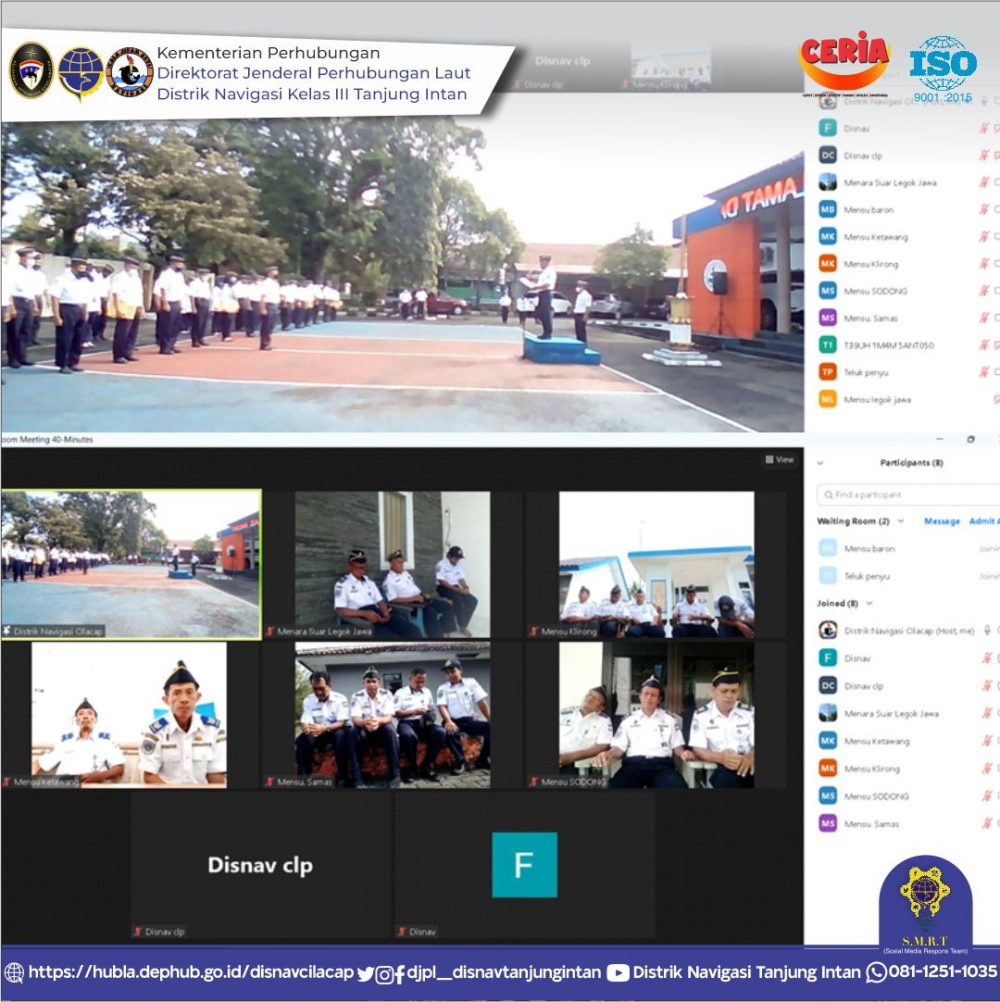Click the Twitter bird icon in the footer

pyautogui.click(x=365, y=974)
